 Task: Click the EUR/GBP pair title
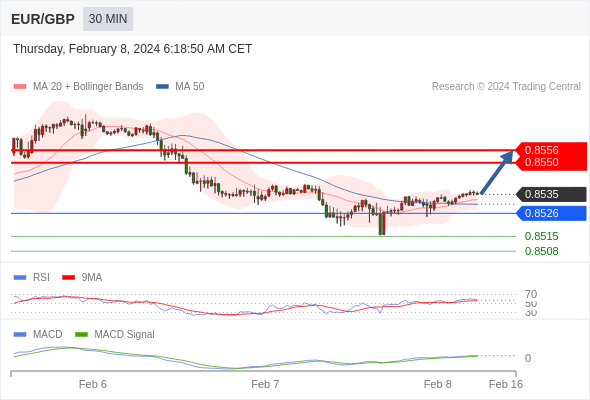tap(43, 19)
